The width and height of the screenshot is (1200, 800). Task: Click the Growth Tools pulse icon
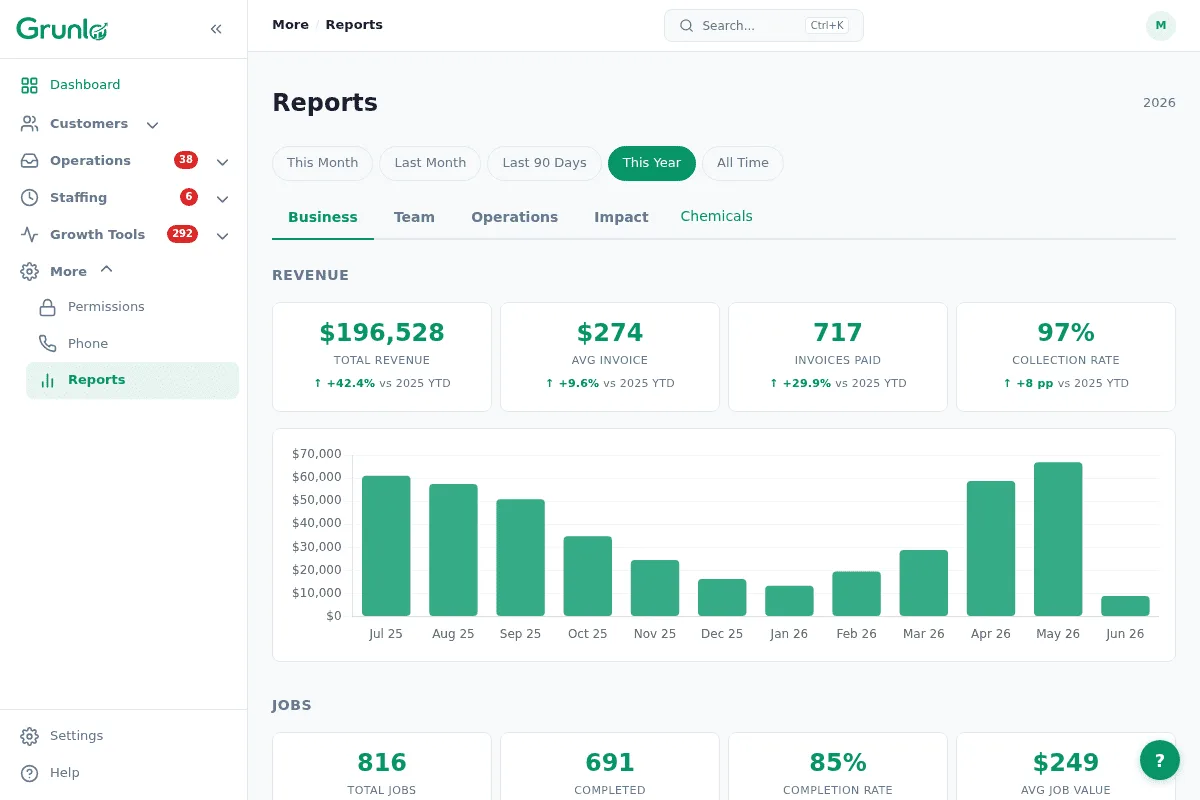(x=30, y=235)
